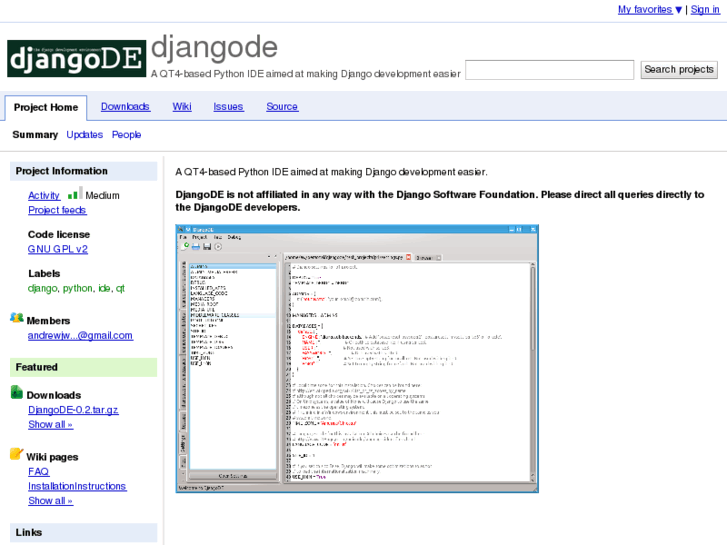Screen dimensions: 727x545
Task: Open the InstallationInstructions wiki page
Action: 77,486
